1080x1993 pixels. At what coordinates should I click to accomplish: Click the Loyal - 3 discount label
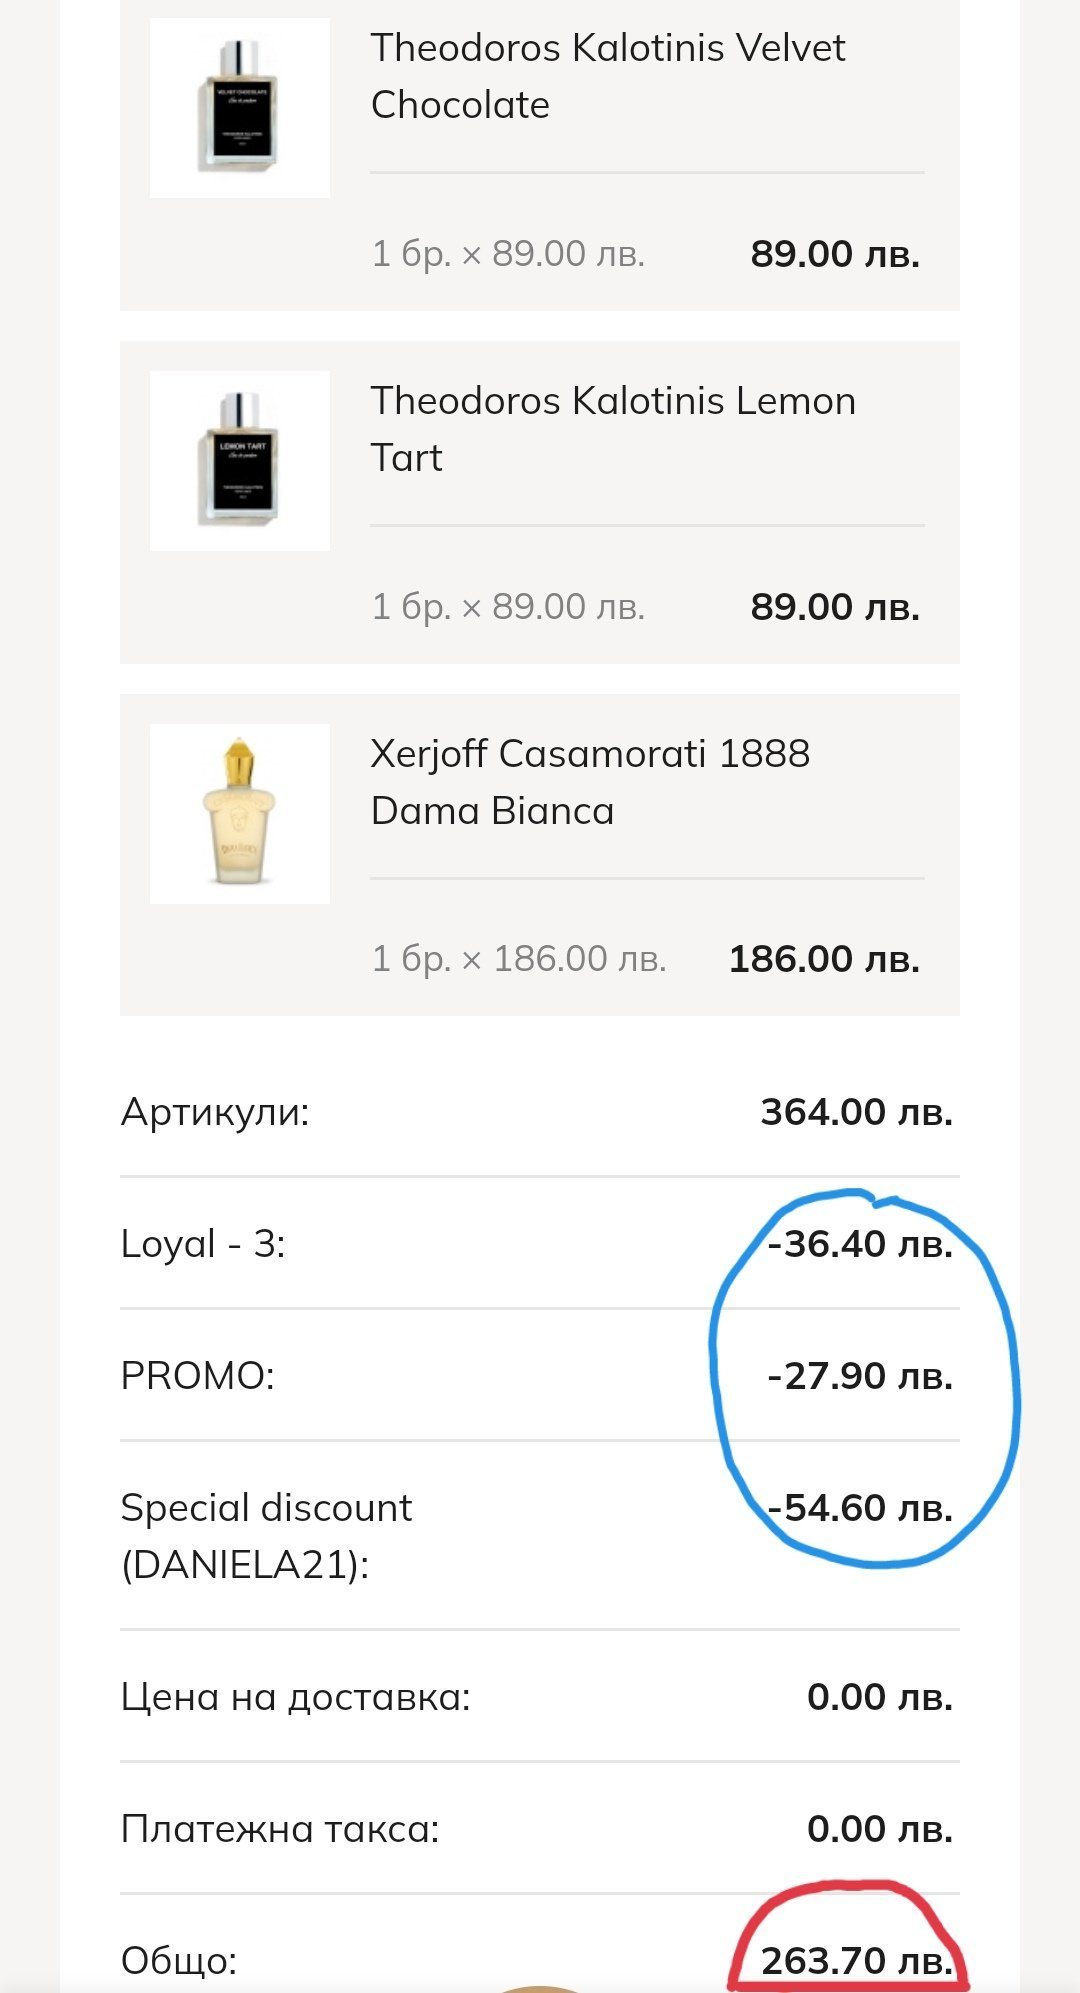pos(203,1244)
